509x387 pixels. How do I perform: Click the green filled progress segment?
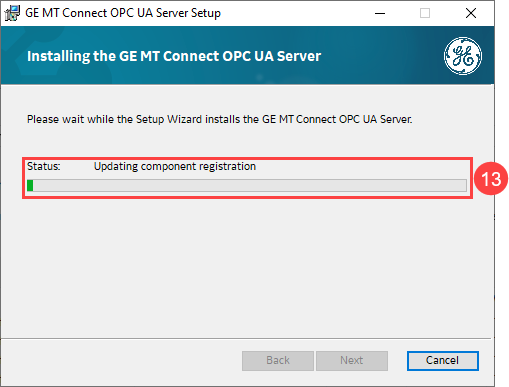click(x=30, y=185)
